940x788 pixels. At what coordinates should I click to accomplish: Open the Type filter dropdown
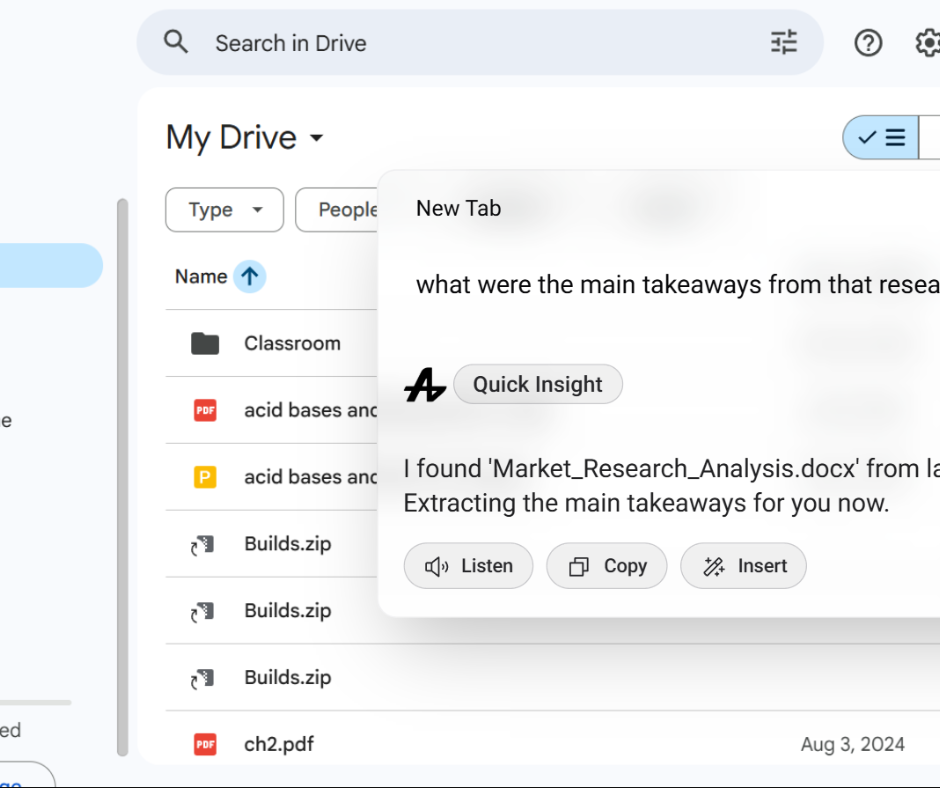click(224, 210)
